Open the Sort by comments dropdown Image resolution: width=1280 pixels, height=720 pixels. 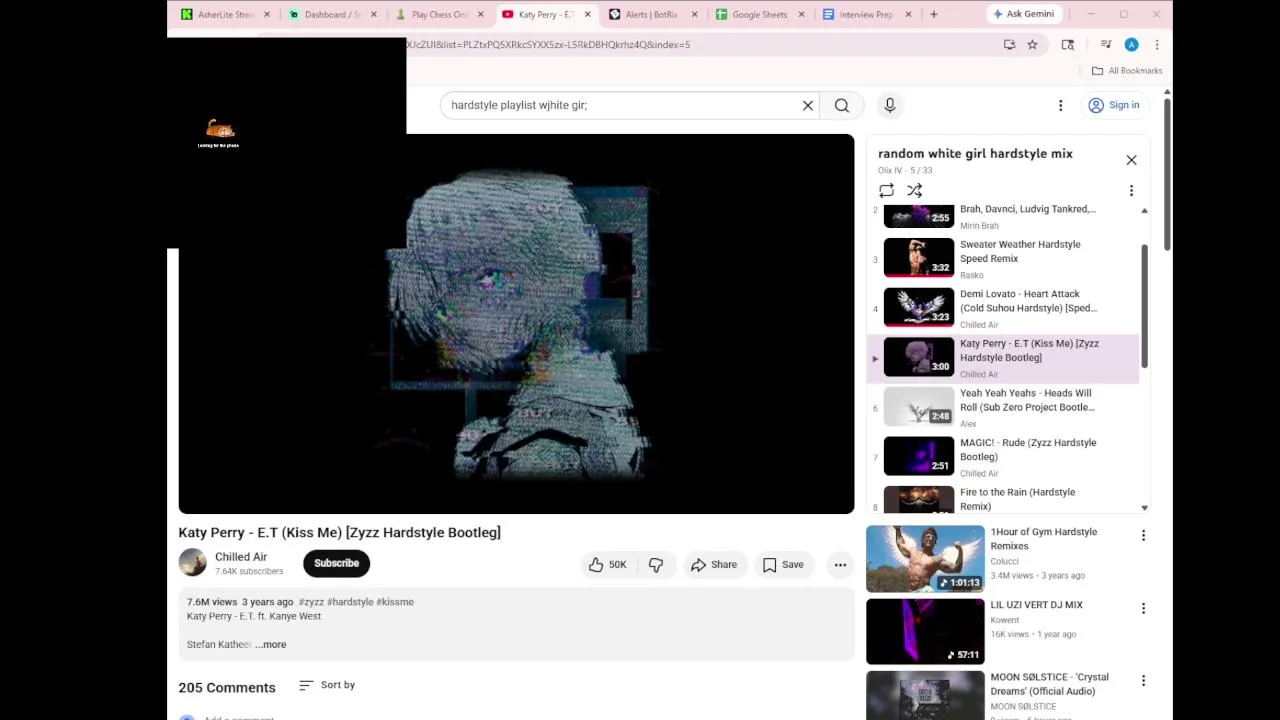click(x=327, y=685)
